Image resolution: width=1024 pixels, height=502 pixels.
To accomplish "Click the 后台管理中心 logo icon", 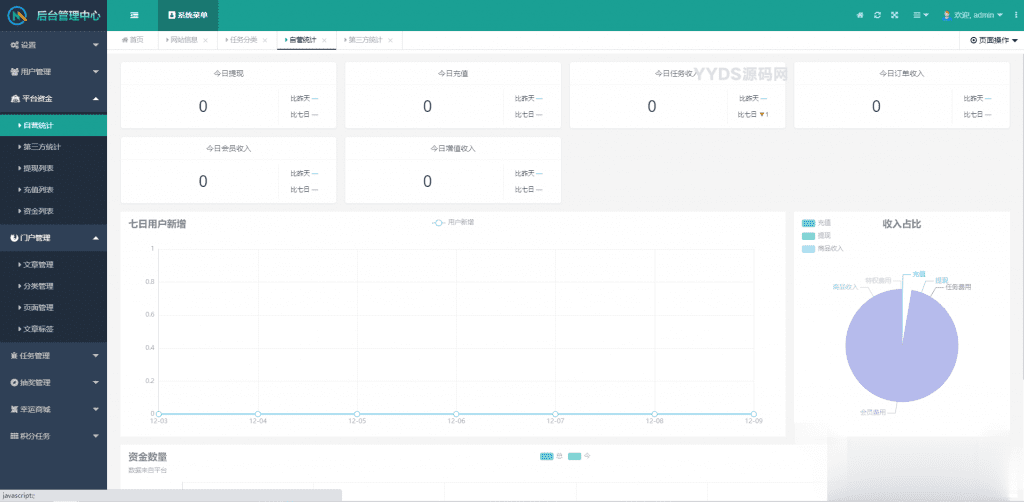I will click(x=17, y=15).
